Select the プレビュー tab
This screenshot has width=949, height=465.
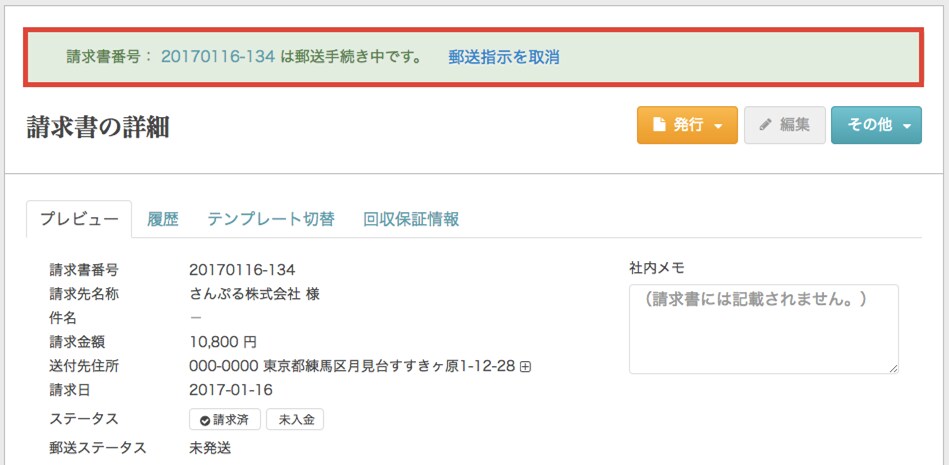(79, 219)
